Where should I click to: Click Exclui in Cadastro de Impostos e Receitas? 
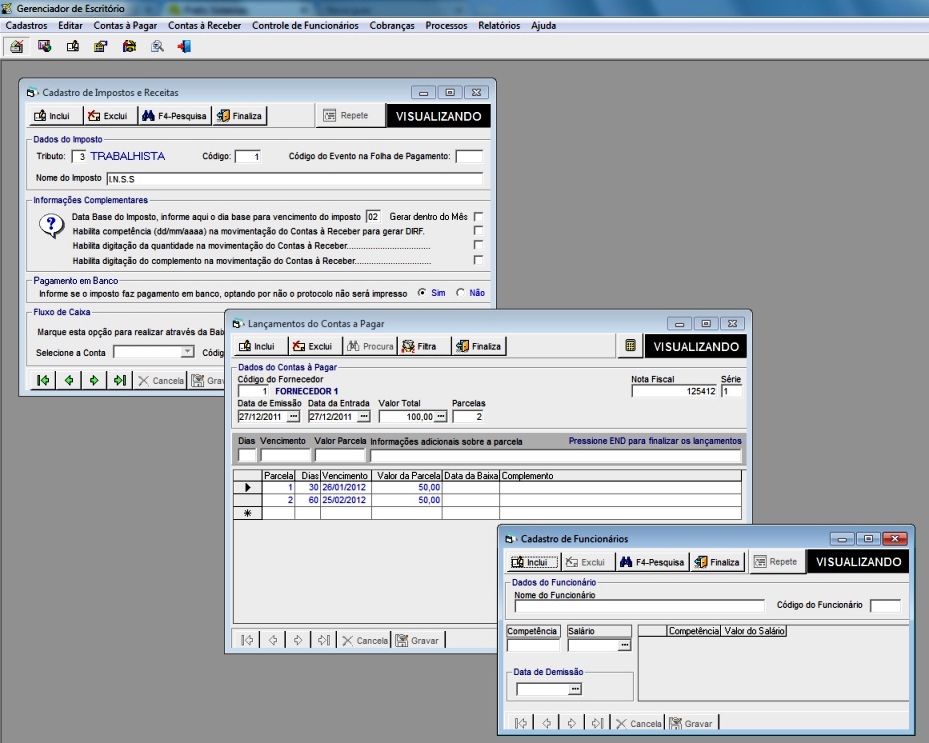107,116
